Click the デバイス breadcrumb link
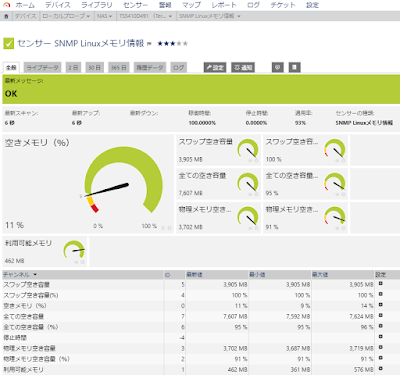 [25, 16]
